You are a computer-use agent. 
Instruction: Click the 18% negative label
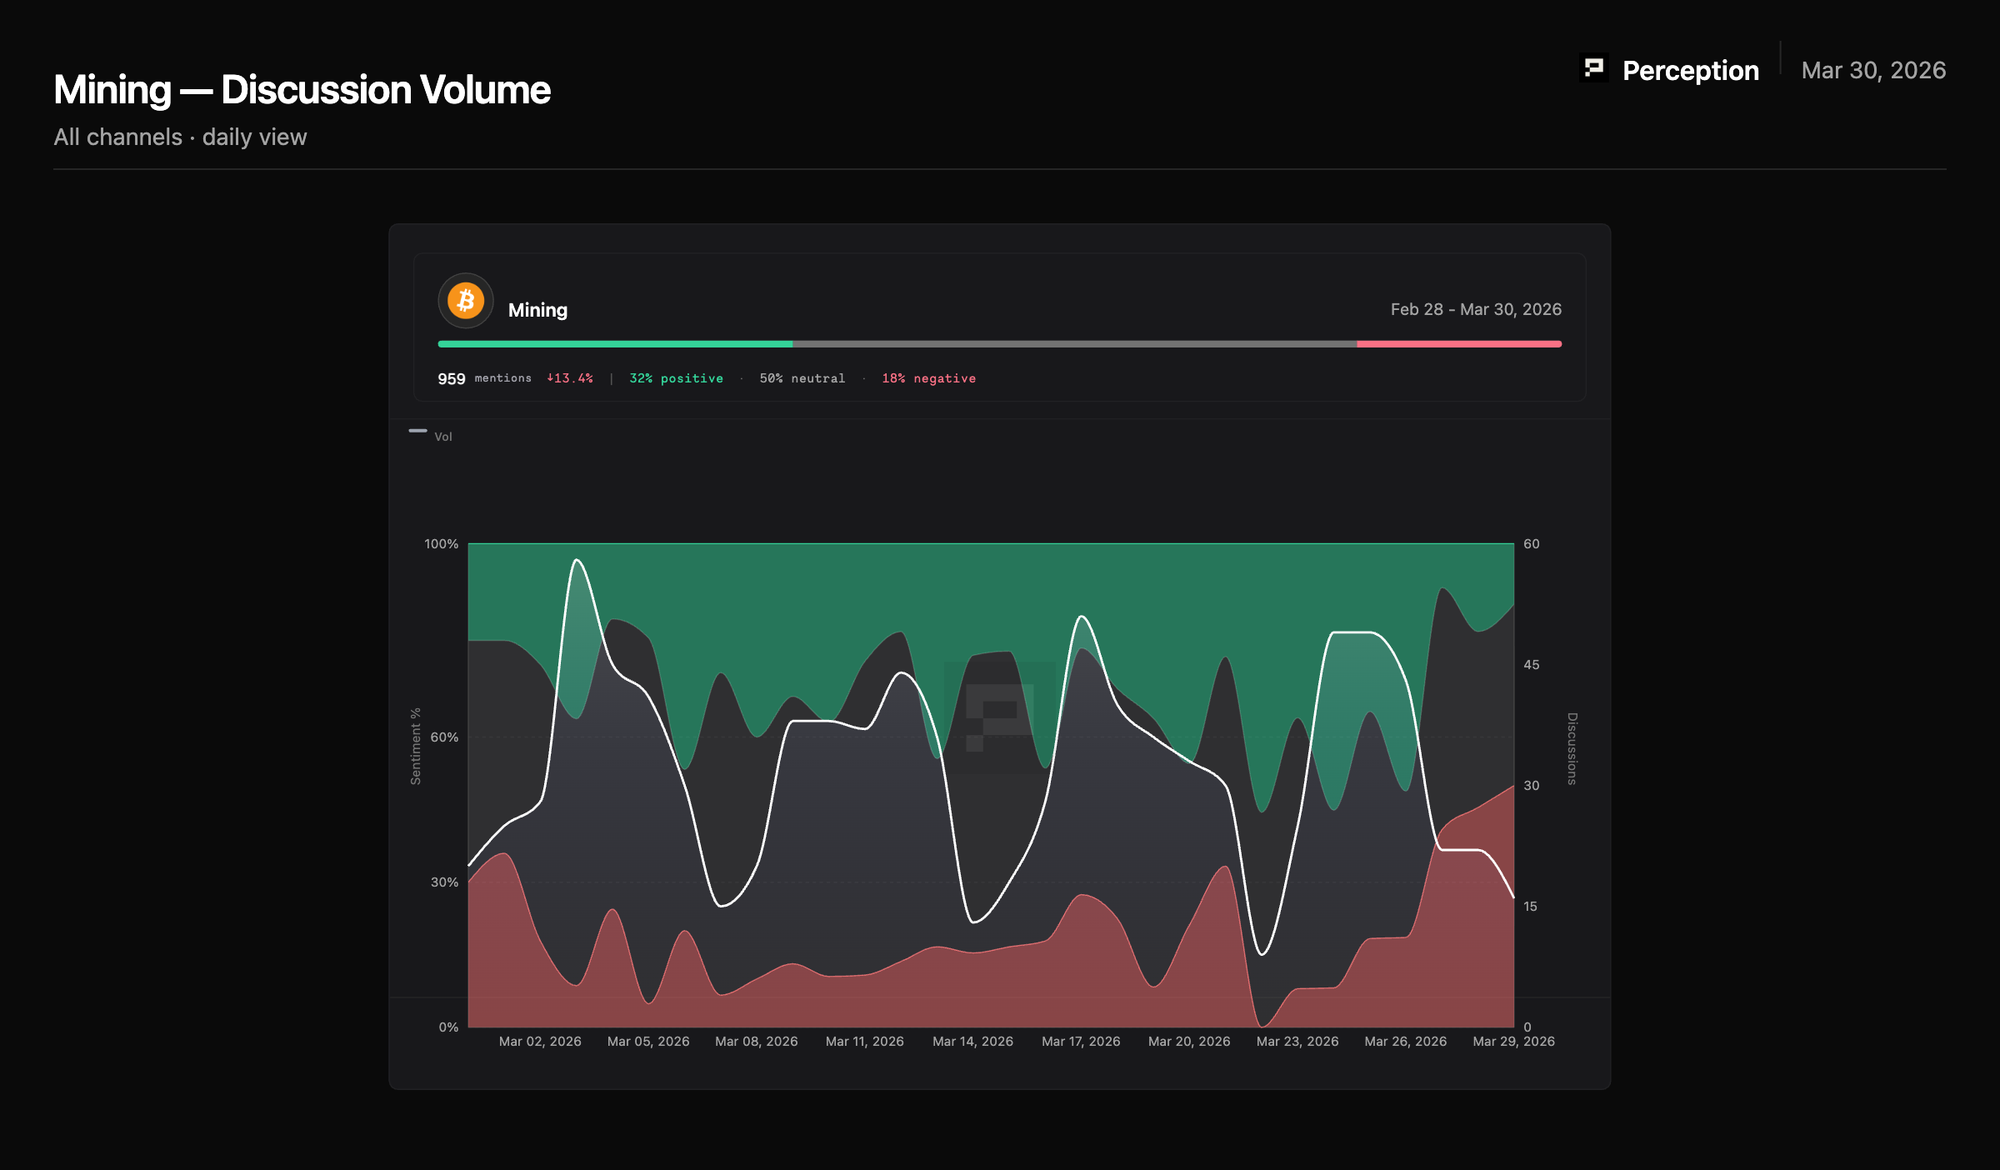(928, 379)
